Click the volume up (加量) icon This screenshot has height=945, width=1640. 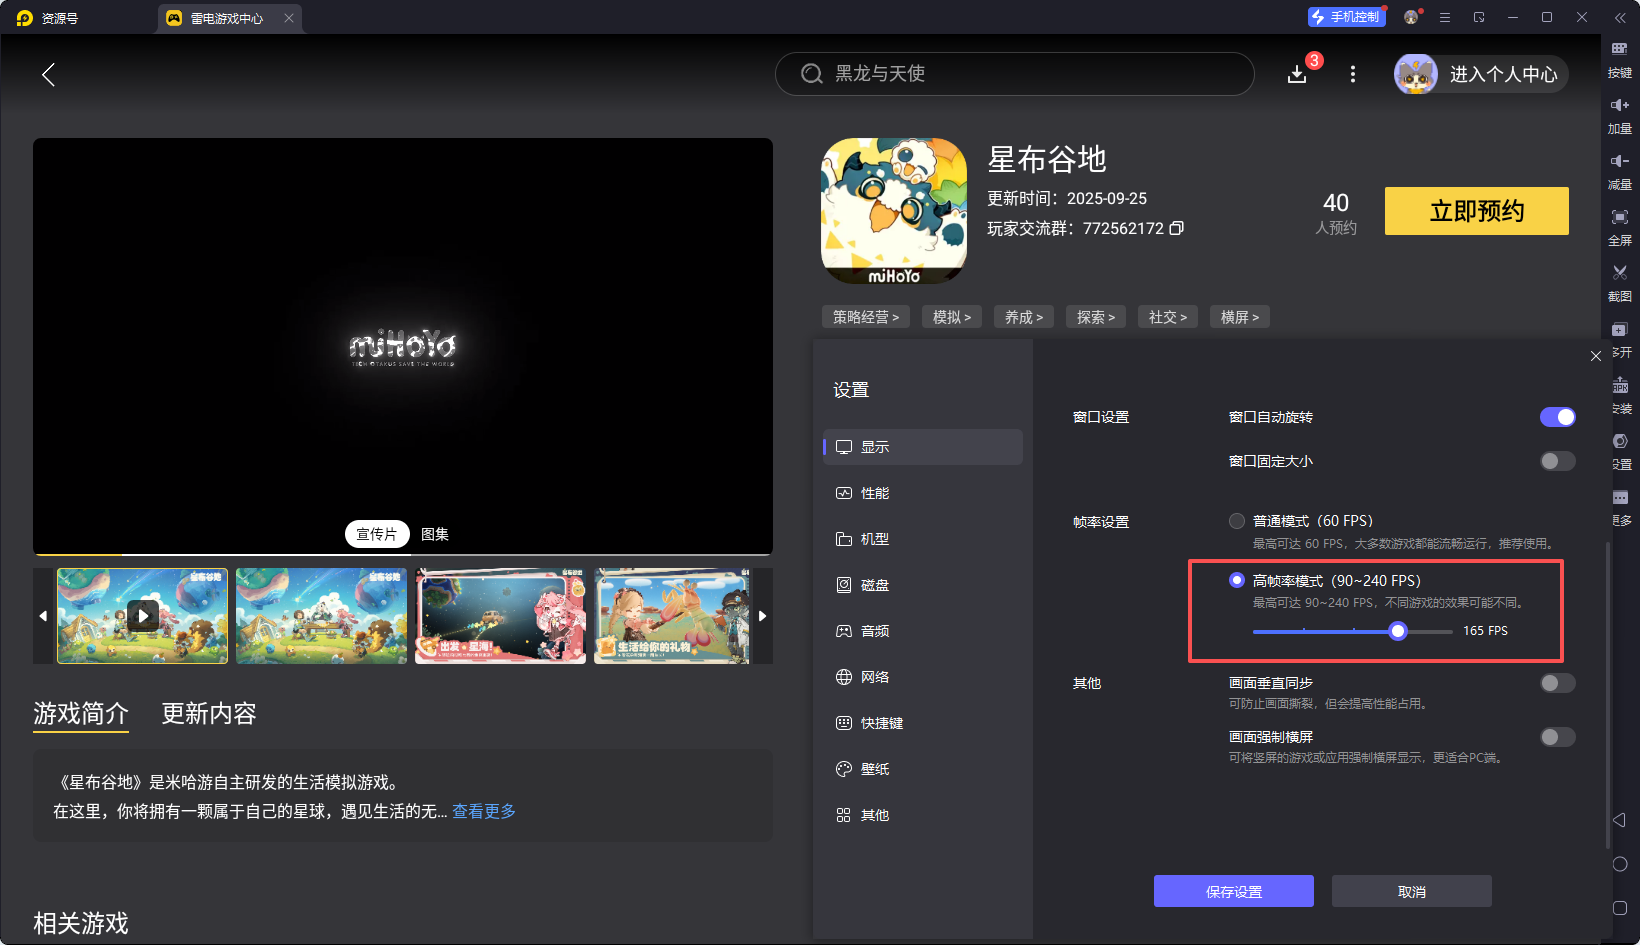pos(1620,108)
